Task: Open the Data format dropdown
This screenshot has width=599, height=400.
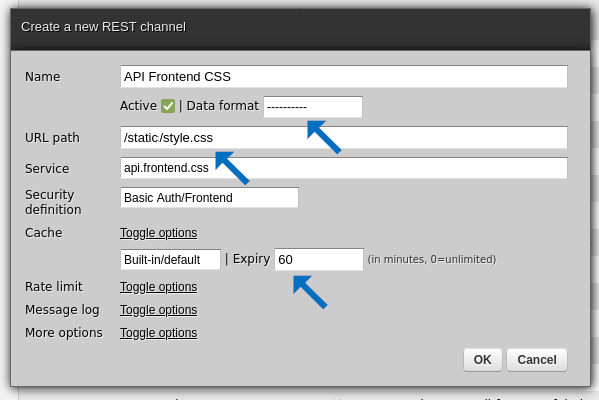Action: click(313, 107)
